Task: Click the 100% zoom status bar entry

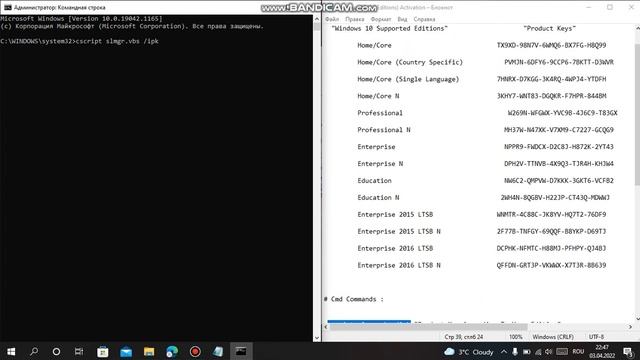Action: pyautogui.click(x=516, y=337)
